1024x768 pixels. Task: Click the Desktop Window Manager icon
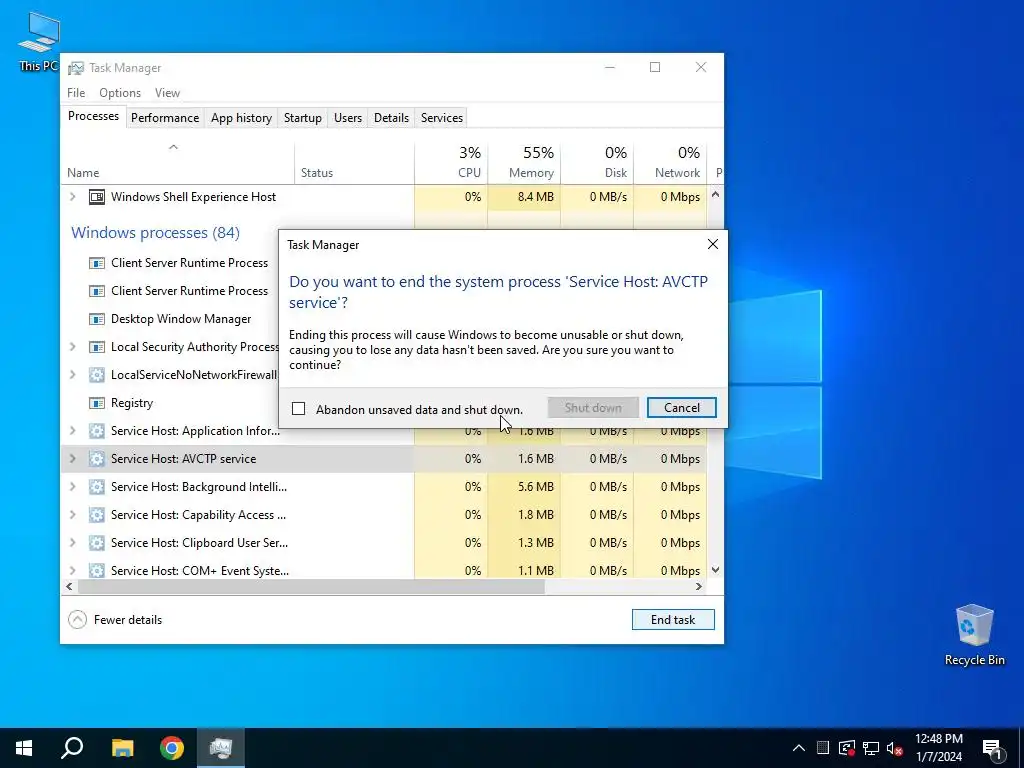tap(97, 319)
